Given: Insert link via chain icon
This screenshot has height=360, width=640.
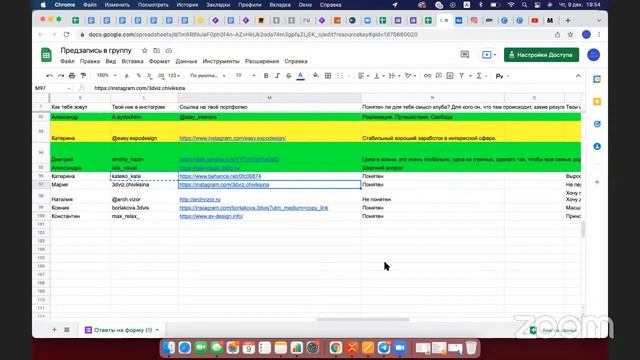Looking at the screenshot, I should (427, 76).
